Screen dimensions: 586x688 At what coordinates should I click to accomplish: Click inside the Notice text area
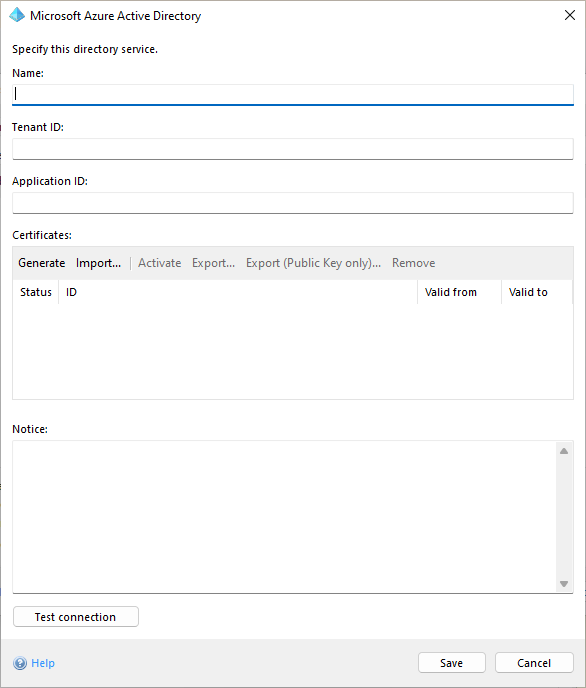(x=284, y=517)
